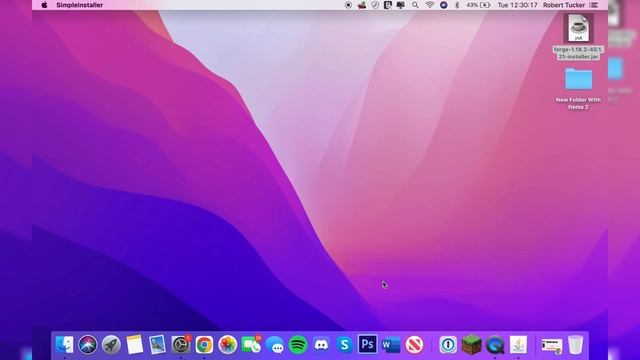Screen dimensions: 640x360
Task: Open the Apple menu
Action: (44, 5)
